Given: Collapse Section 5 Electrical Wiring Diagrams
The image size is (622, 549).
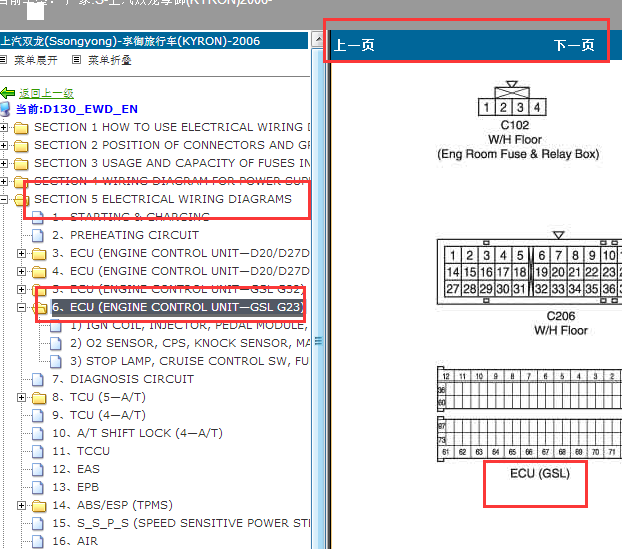Looking at the screenshot, I should (x=4, y=200).
